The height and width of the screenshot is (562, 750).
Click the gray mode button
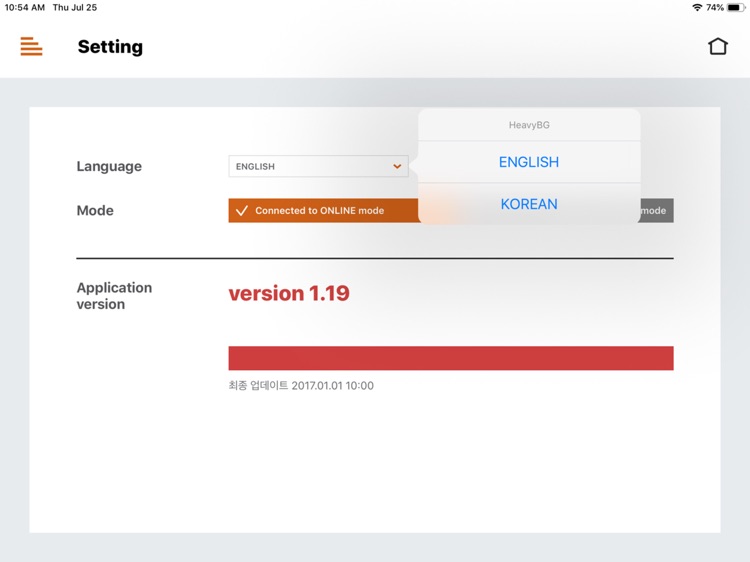point(656,210)
